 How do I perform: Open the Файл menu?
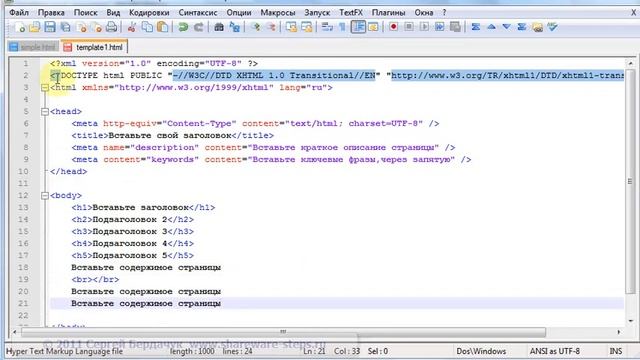click(x=19, y=13)
